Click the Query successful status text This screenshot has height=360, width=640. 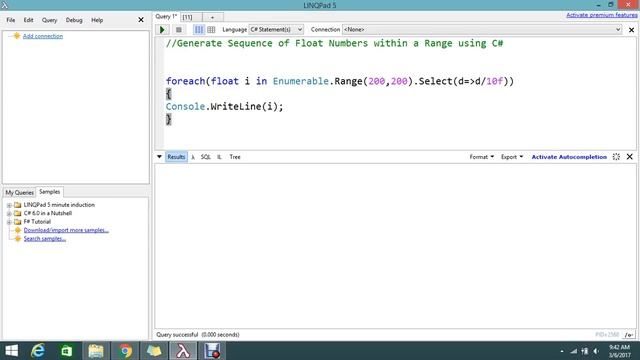[x=198, y=335]
